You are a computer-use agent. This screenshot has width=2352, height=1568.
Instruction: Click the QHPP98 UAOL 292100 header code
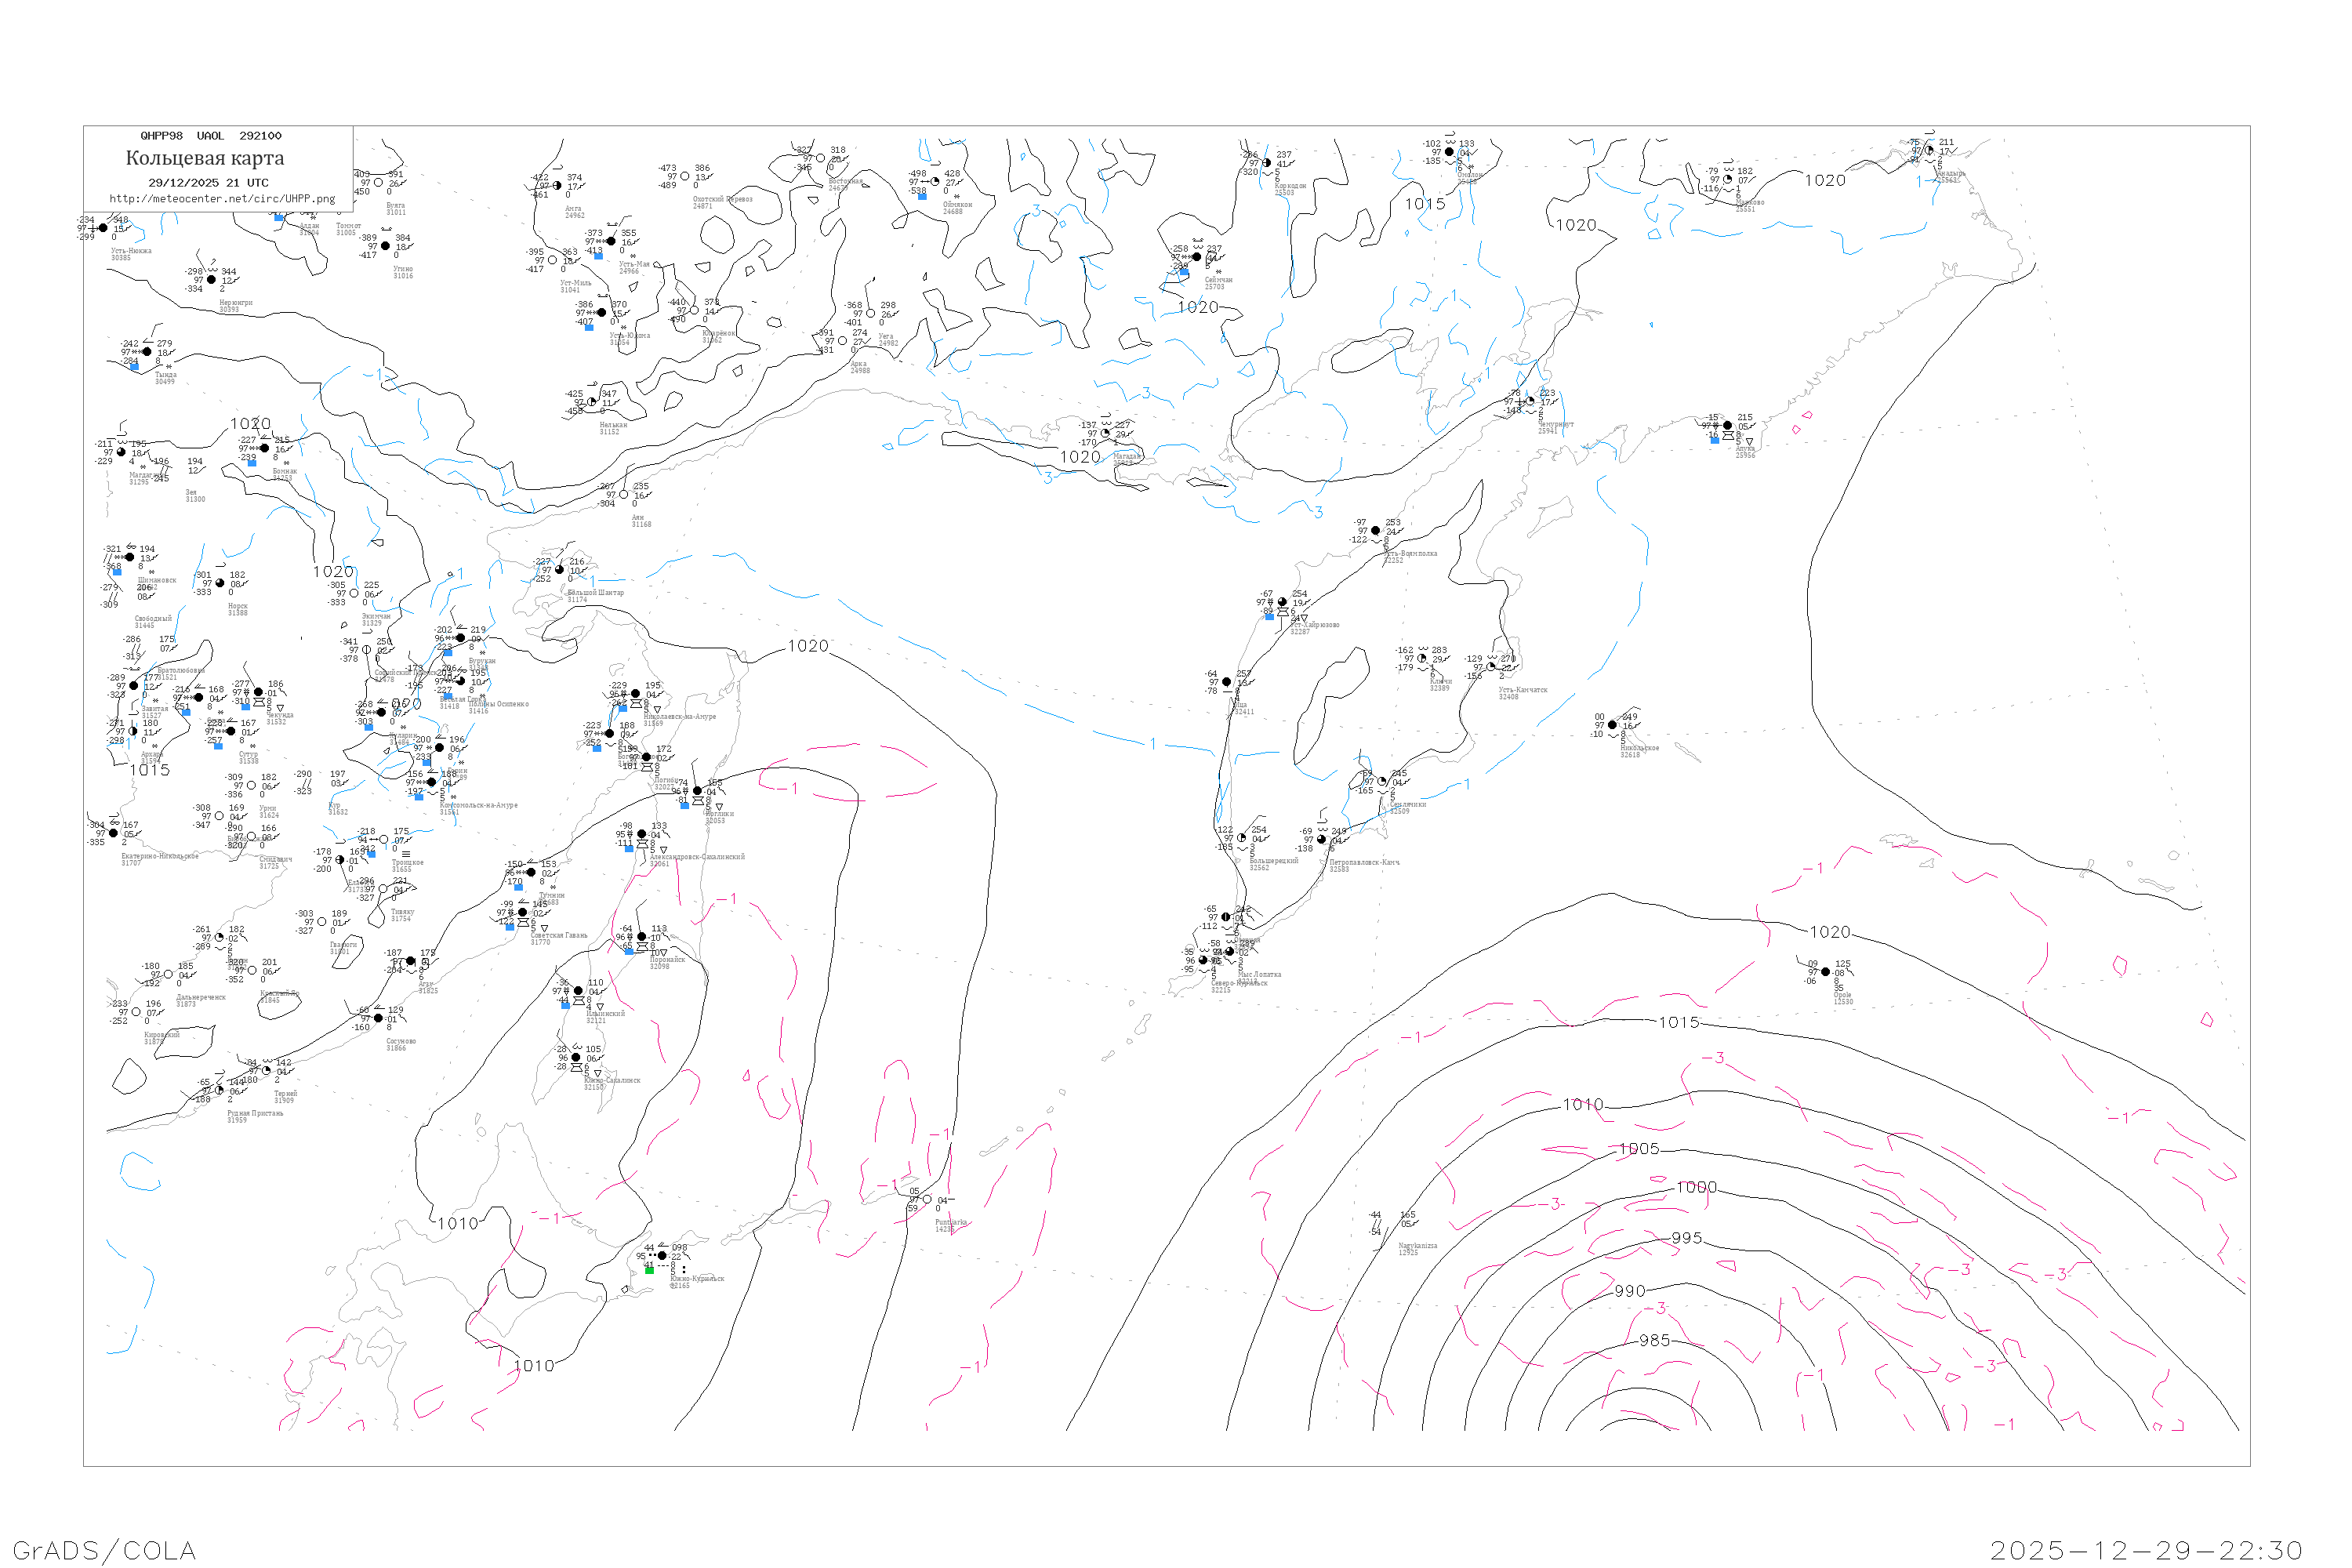210,136
